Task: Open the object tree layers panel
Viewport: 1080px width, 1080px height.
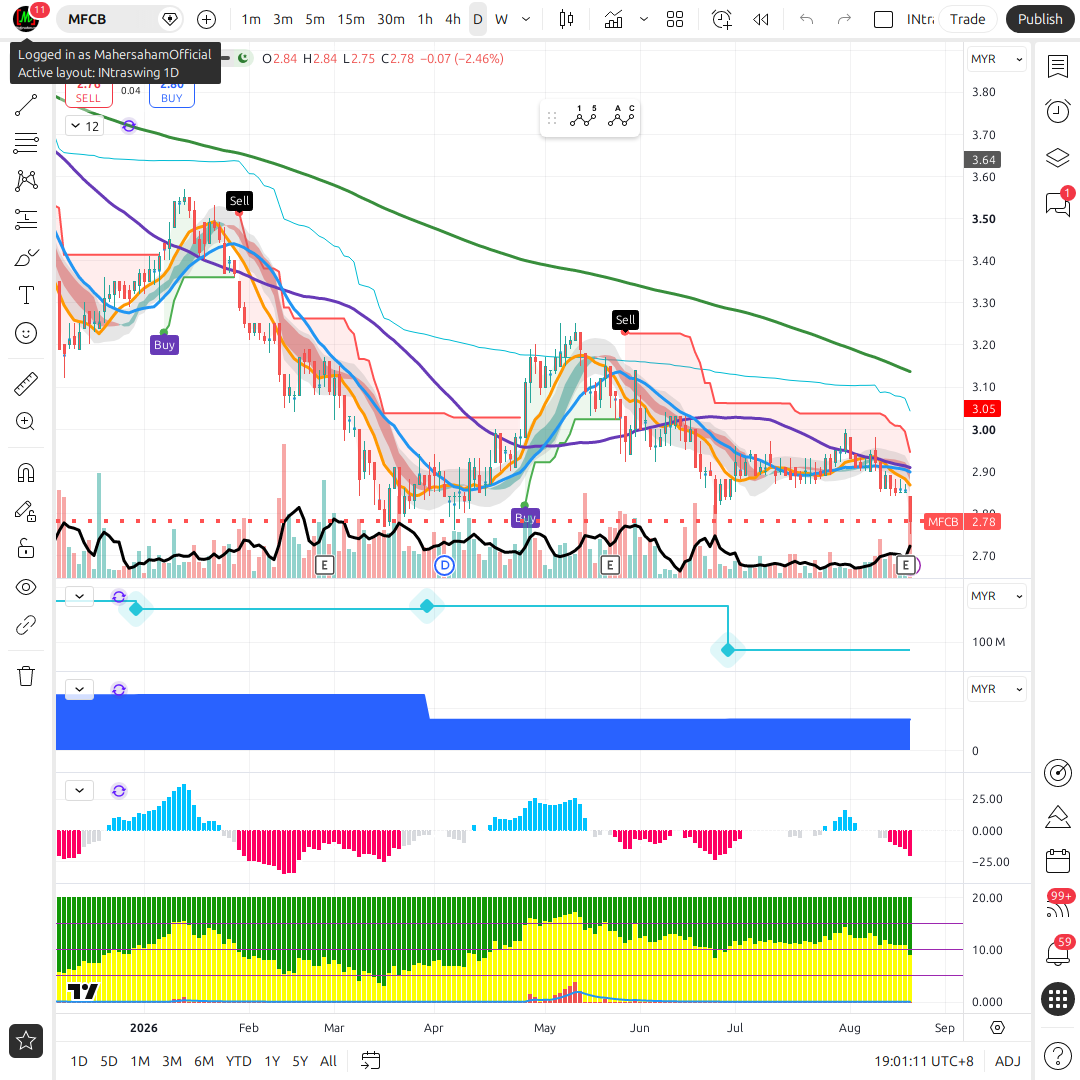Action: click(1058, 158)
